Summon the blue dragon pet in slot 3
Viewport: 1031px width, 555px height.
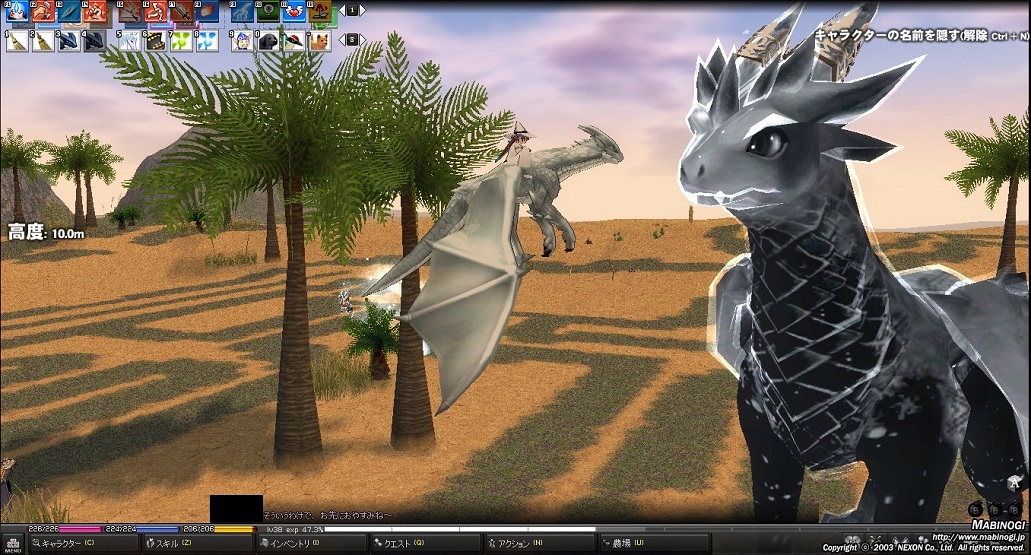pyautogui.click(x=69, y=41)
